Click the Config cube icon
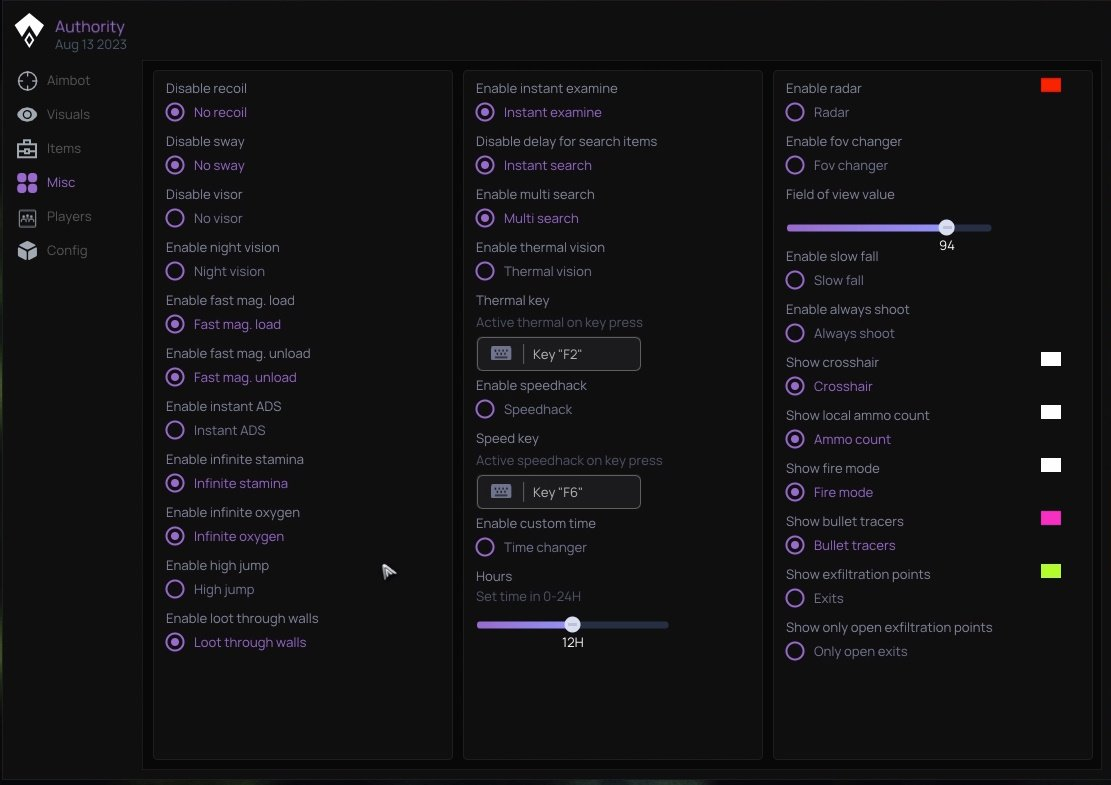1111x785 pixels. pyautogui.click(x=27, y=251)
